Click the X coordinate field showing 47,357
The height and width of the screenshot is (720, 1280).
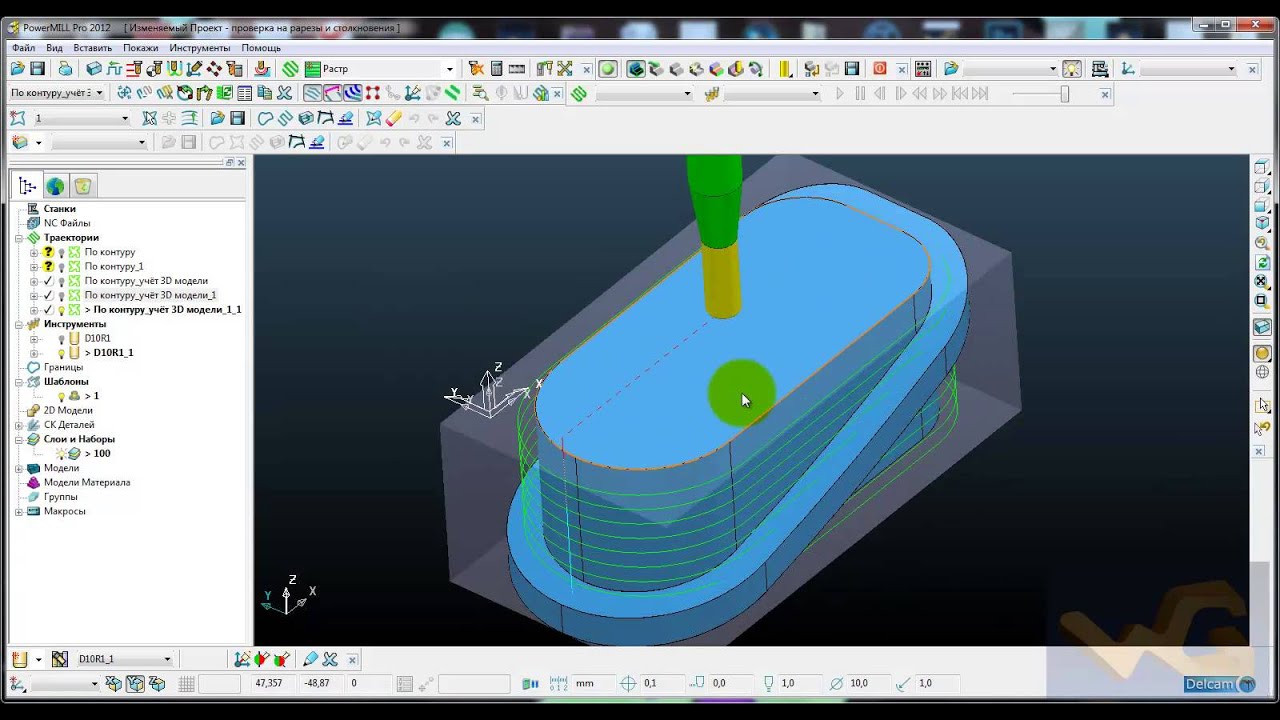[275, 683]
